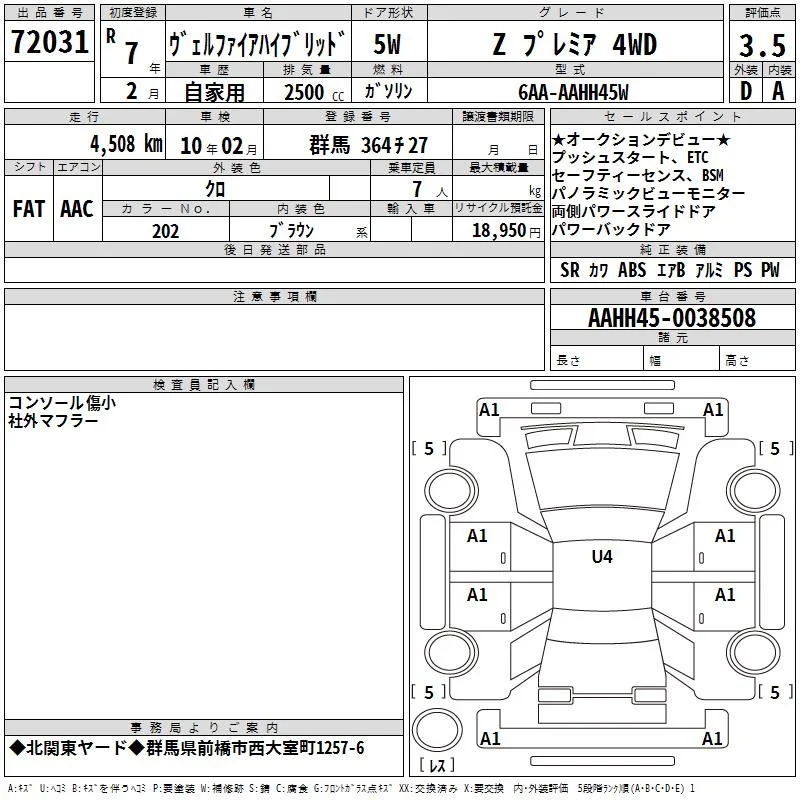The image size is (800, 800).
Task: Select model code 6AA-AAHH45W
Action: [x=573, y=92]
